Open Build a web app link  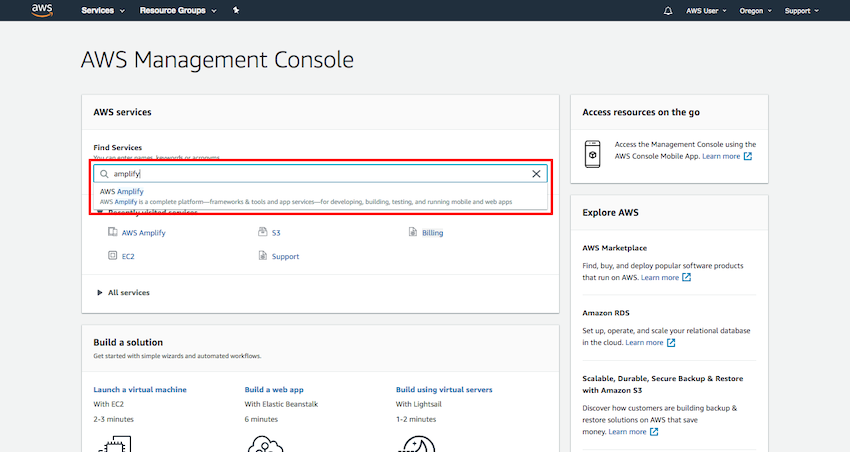point(274,389)
